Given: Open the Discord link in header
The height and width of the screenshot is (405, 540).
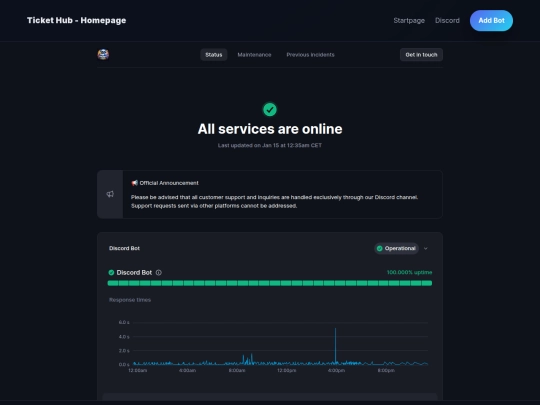Looking at the screenshot, I should pos(447,21).
